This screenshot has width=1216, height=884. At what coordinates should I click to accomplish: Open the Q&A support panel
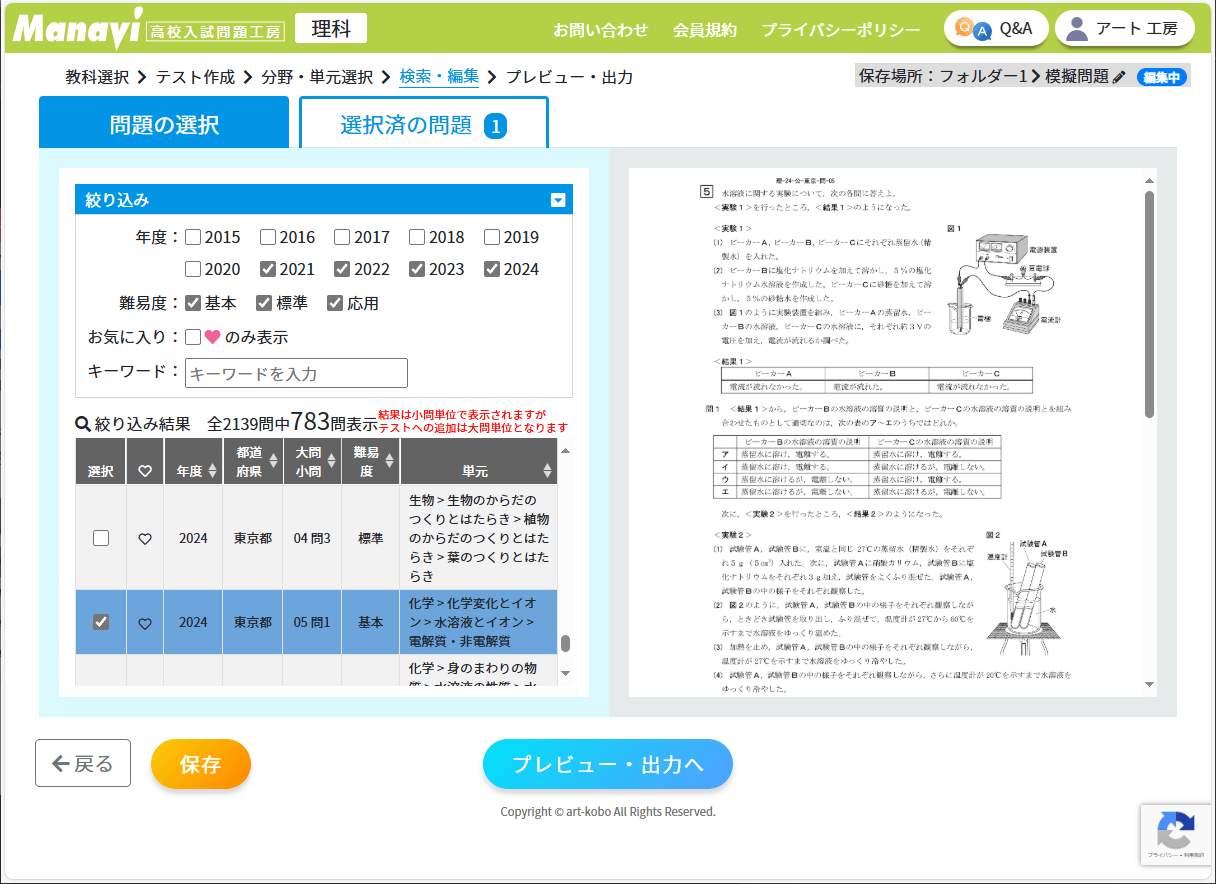pyautogui.click(x=995, y=28)
